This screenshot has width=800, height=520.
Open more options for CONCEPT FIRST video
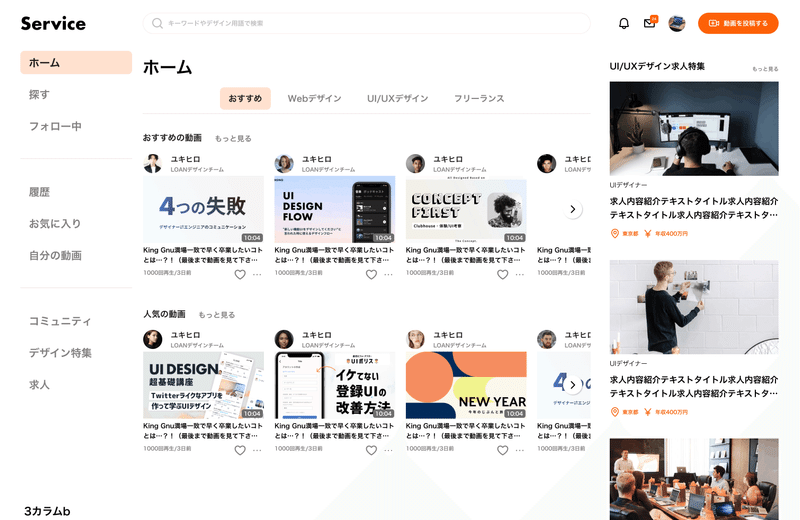pyautogui.click(x=520, y=275)
